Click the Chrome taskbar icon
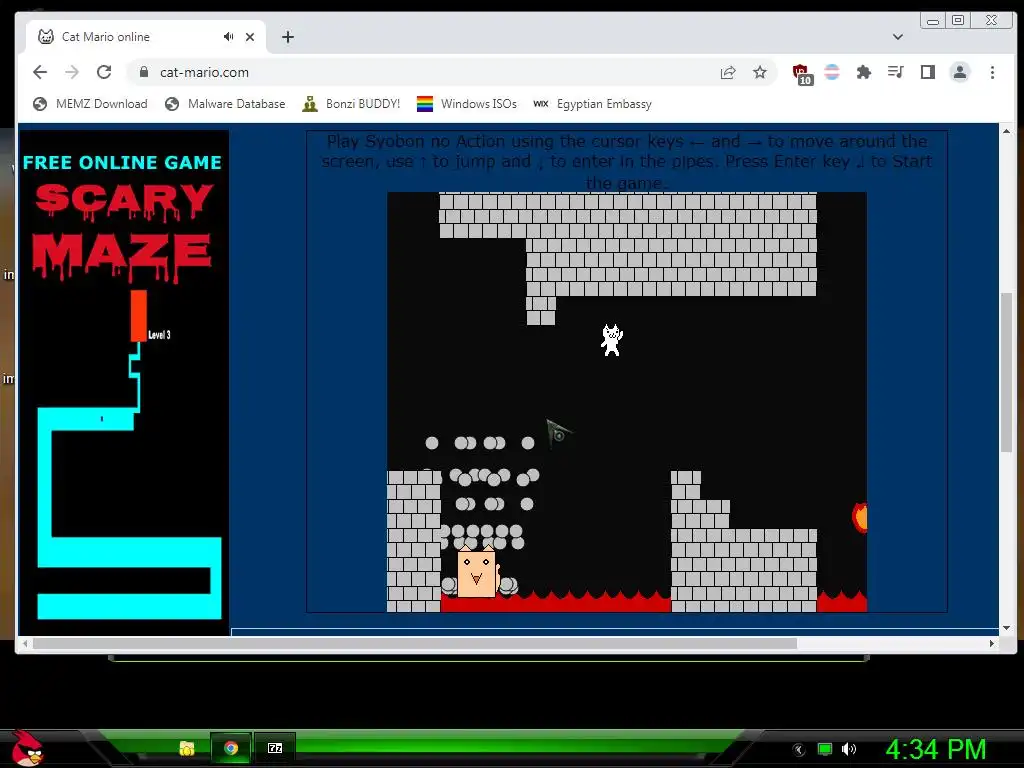The height and width of the screenshot is (768, 1024). pos(231,748)
